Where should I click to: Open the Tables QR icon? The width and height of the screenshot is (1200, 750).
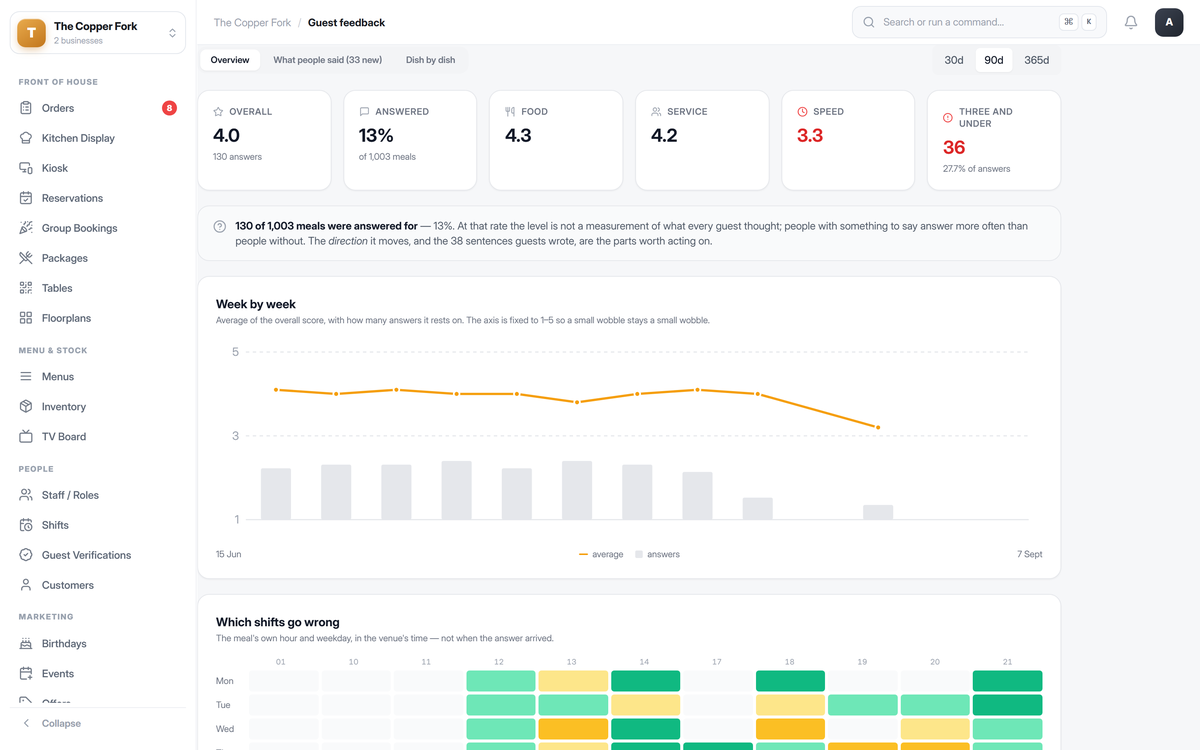point(26,288)
